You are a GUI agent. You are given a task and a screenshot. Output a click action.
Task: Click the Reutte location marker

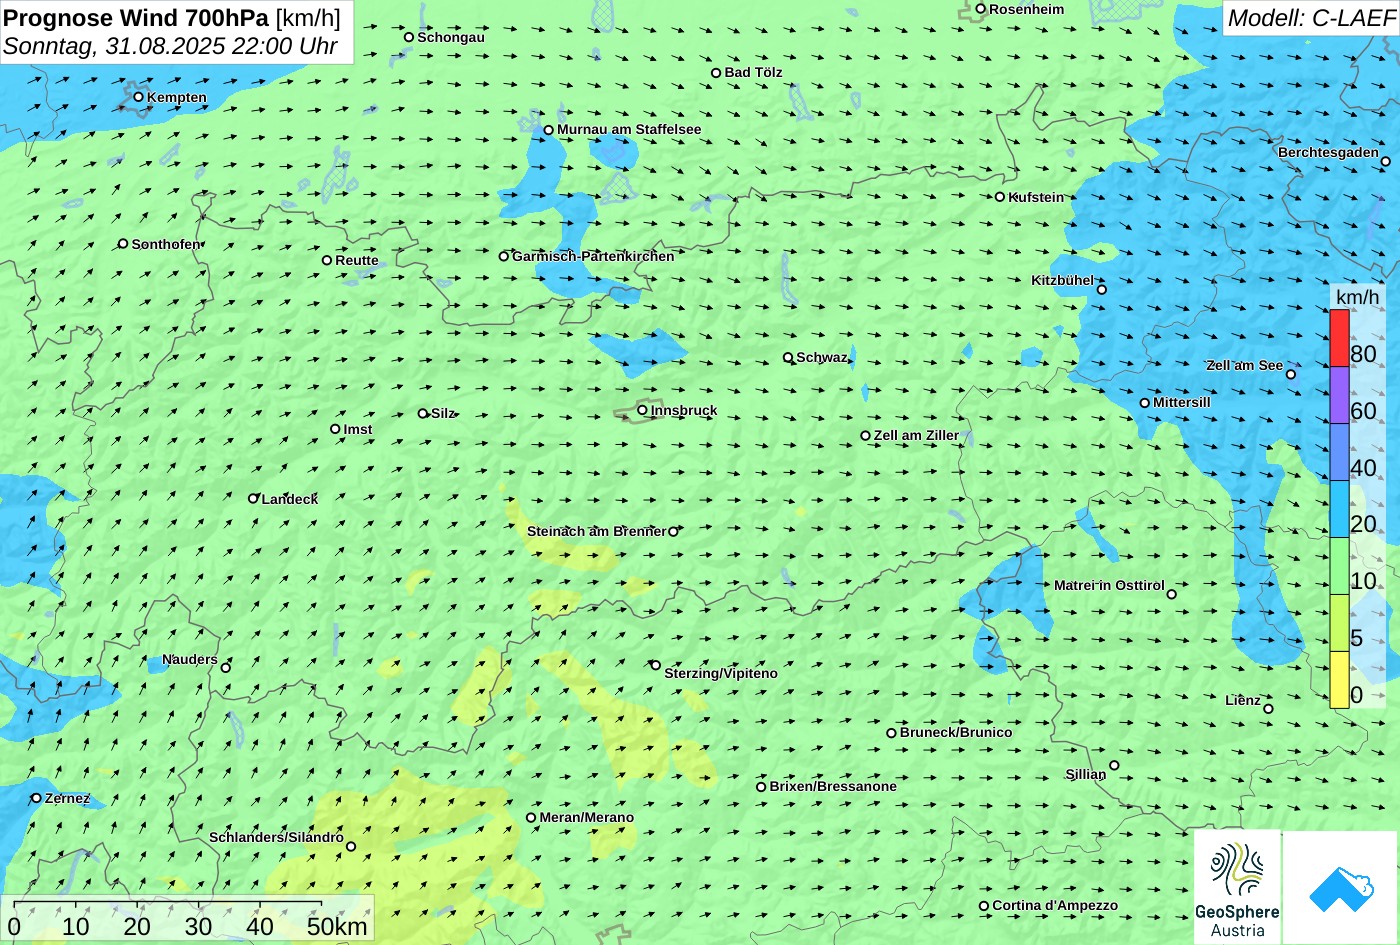(327, 260)
